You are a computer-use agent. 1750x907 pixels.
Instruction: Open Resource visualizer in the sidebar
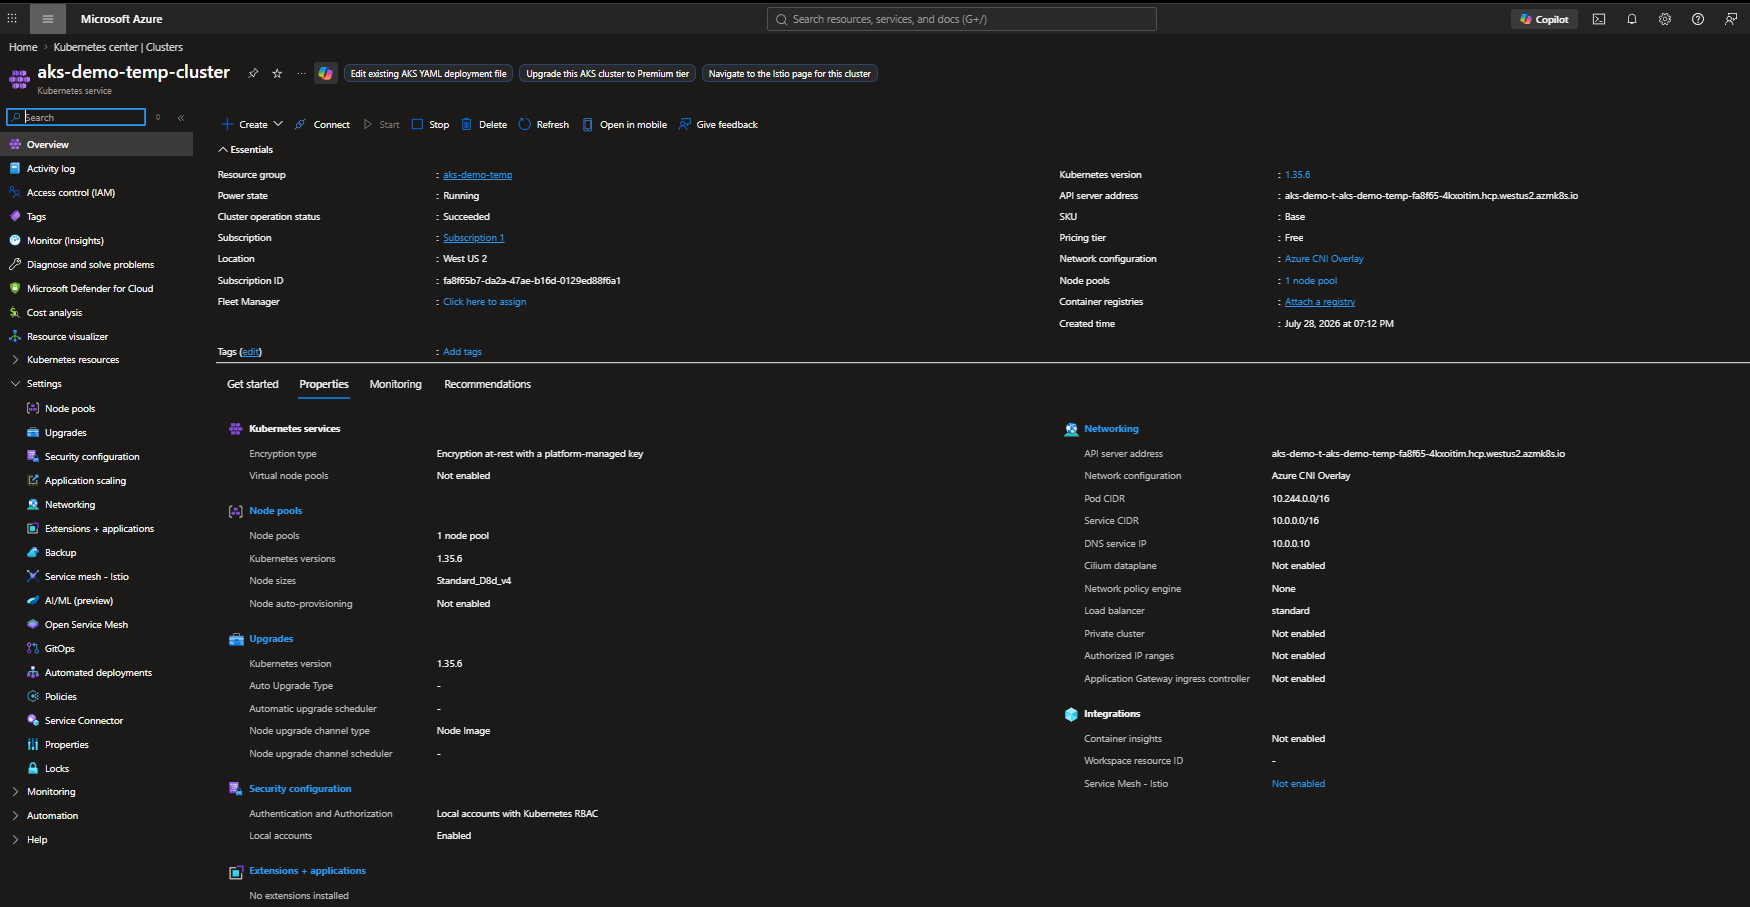(67, 337)
